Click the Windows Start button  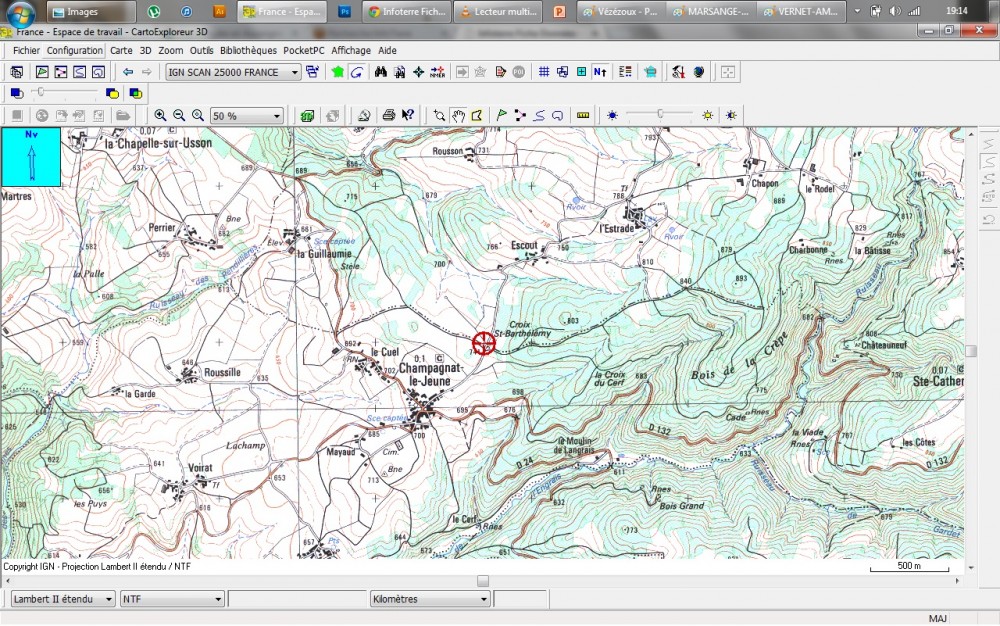tap(20, 13)
